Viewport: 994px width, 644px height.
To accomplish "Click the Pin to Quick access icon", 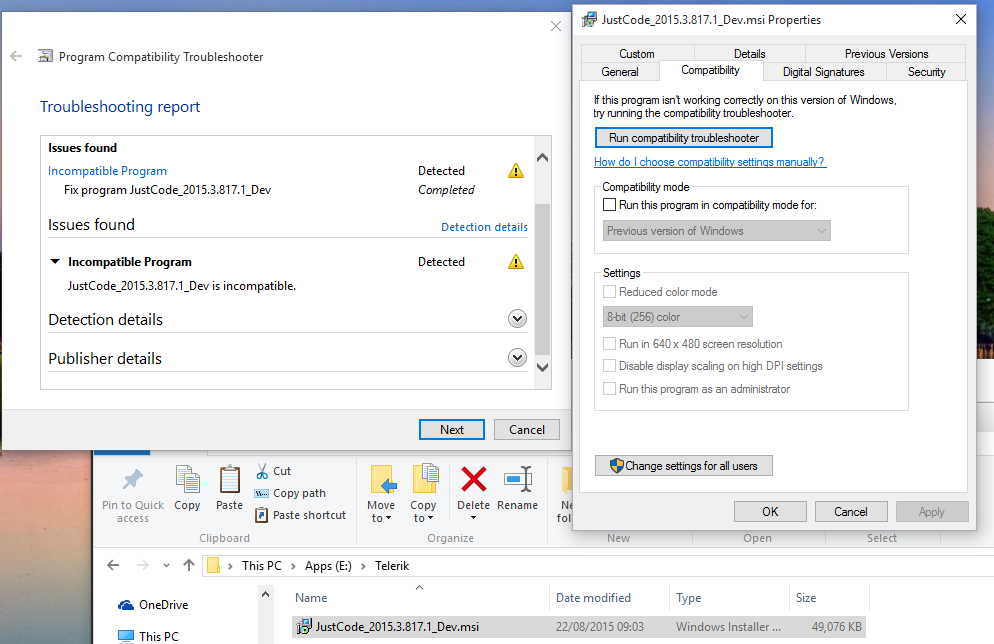I will pos(132,479).
